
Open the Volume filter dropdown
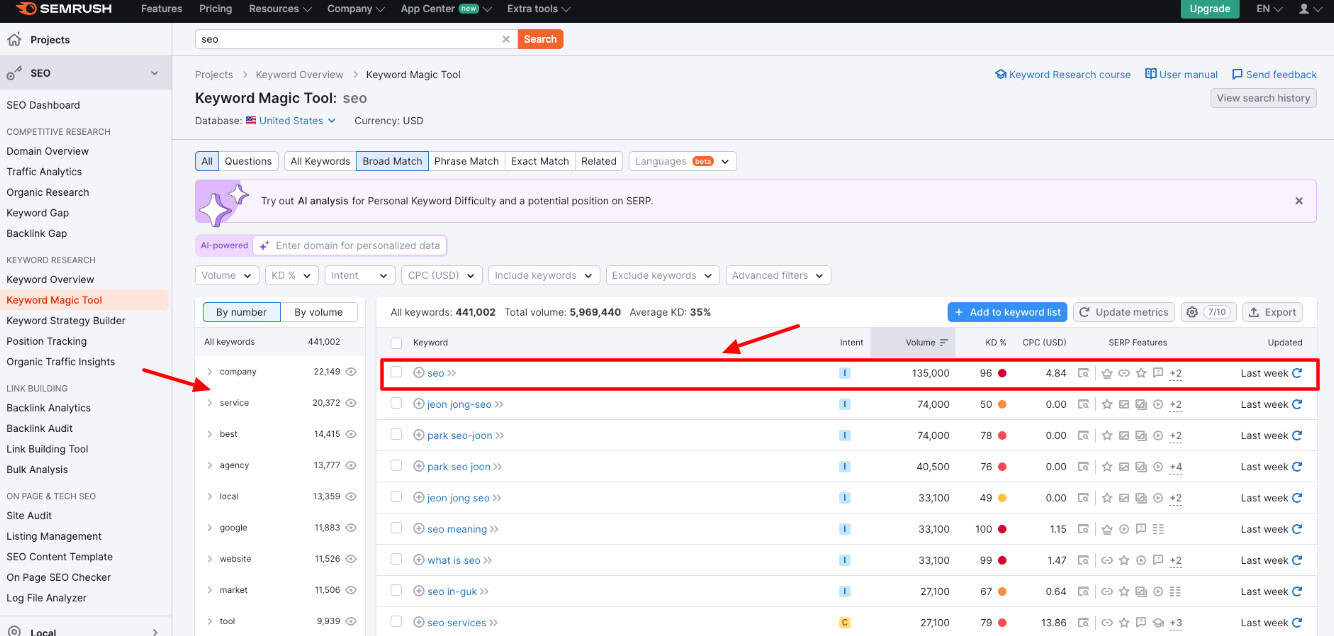[x=228, y=275]
